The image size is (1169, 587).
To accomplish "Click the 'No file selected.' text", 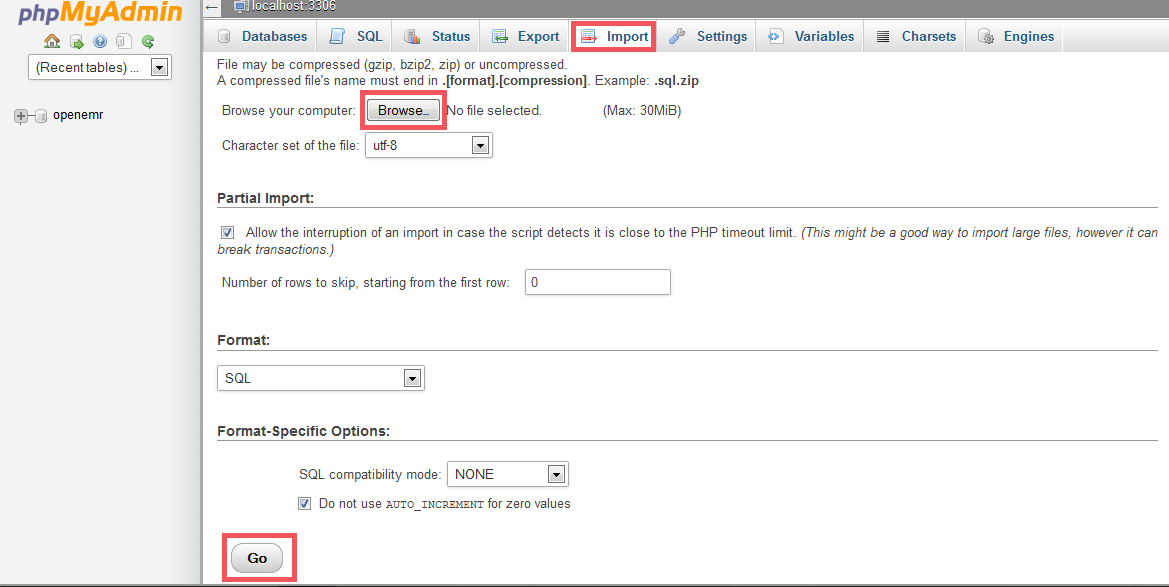I will click(494, 110).
